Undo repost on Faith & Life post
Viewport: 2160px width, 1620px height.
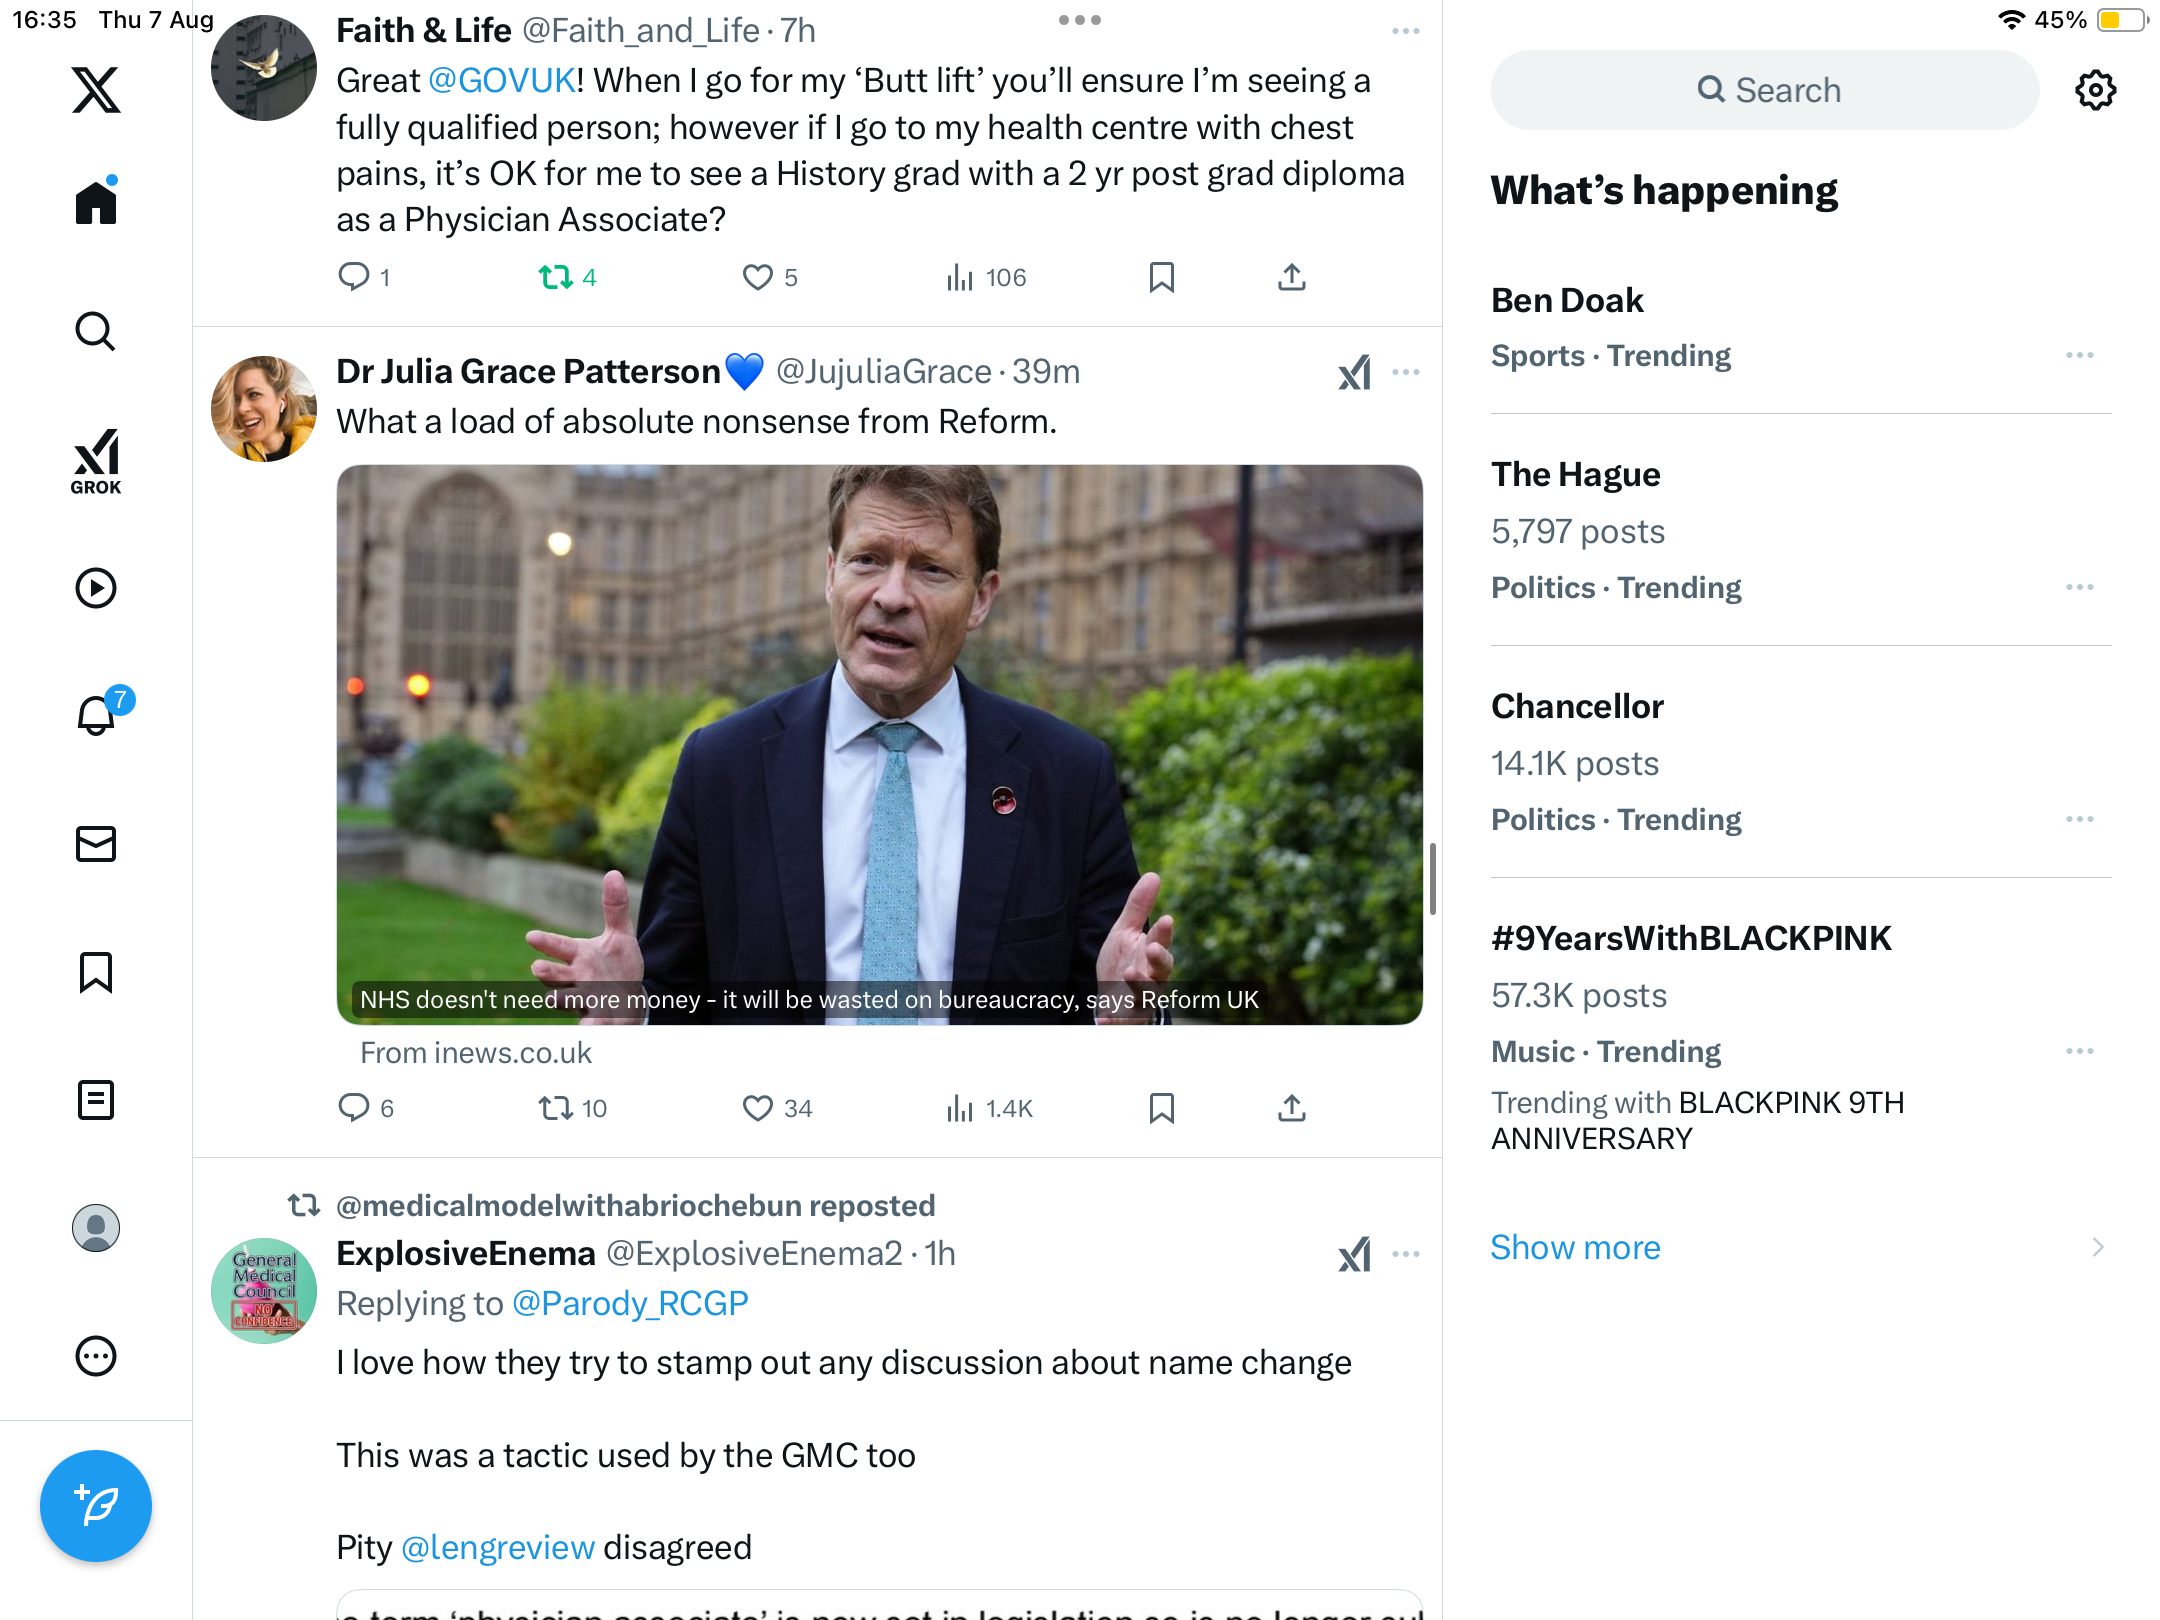(x=555, y=277)
